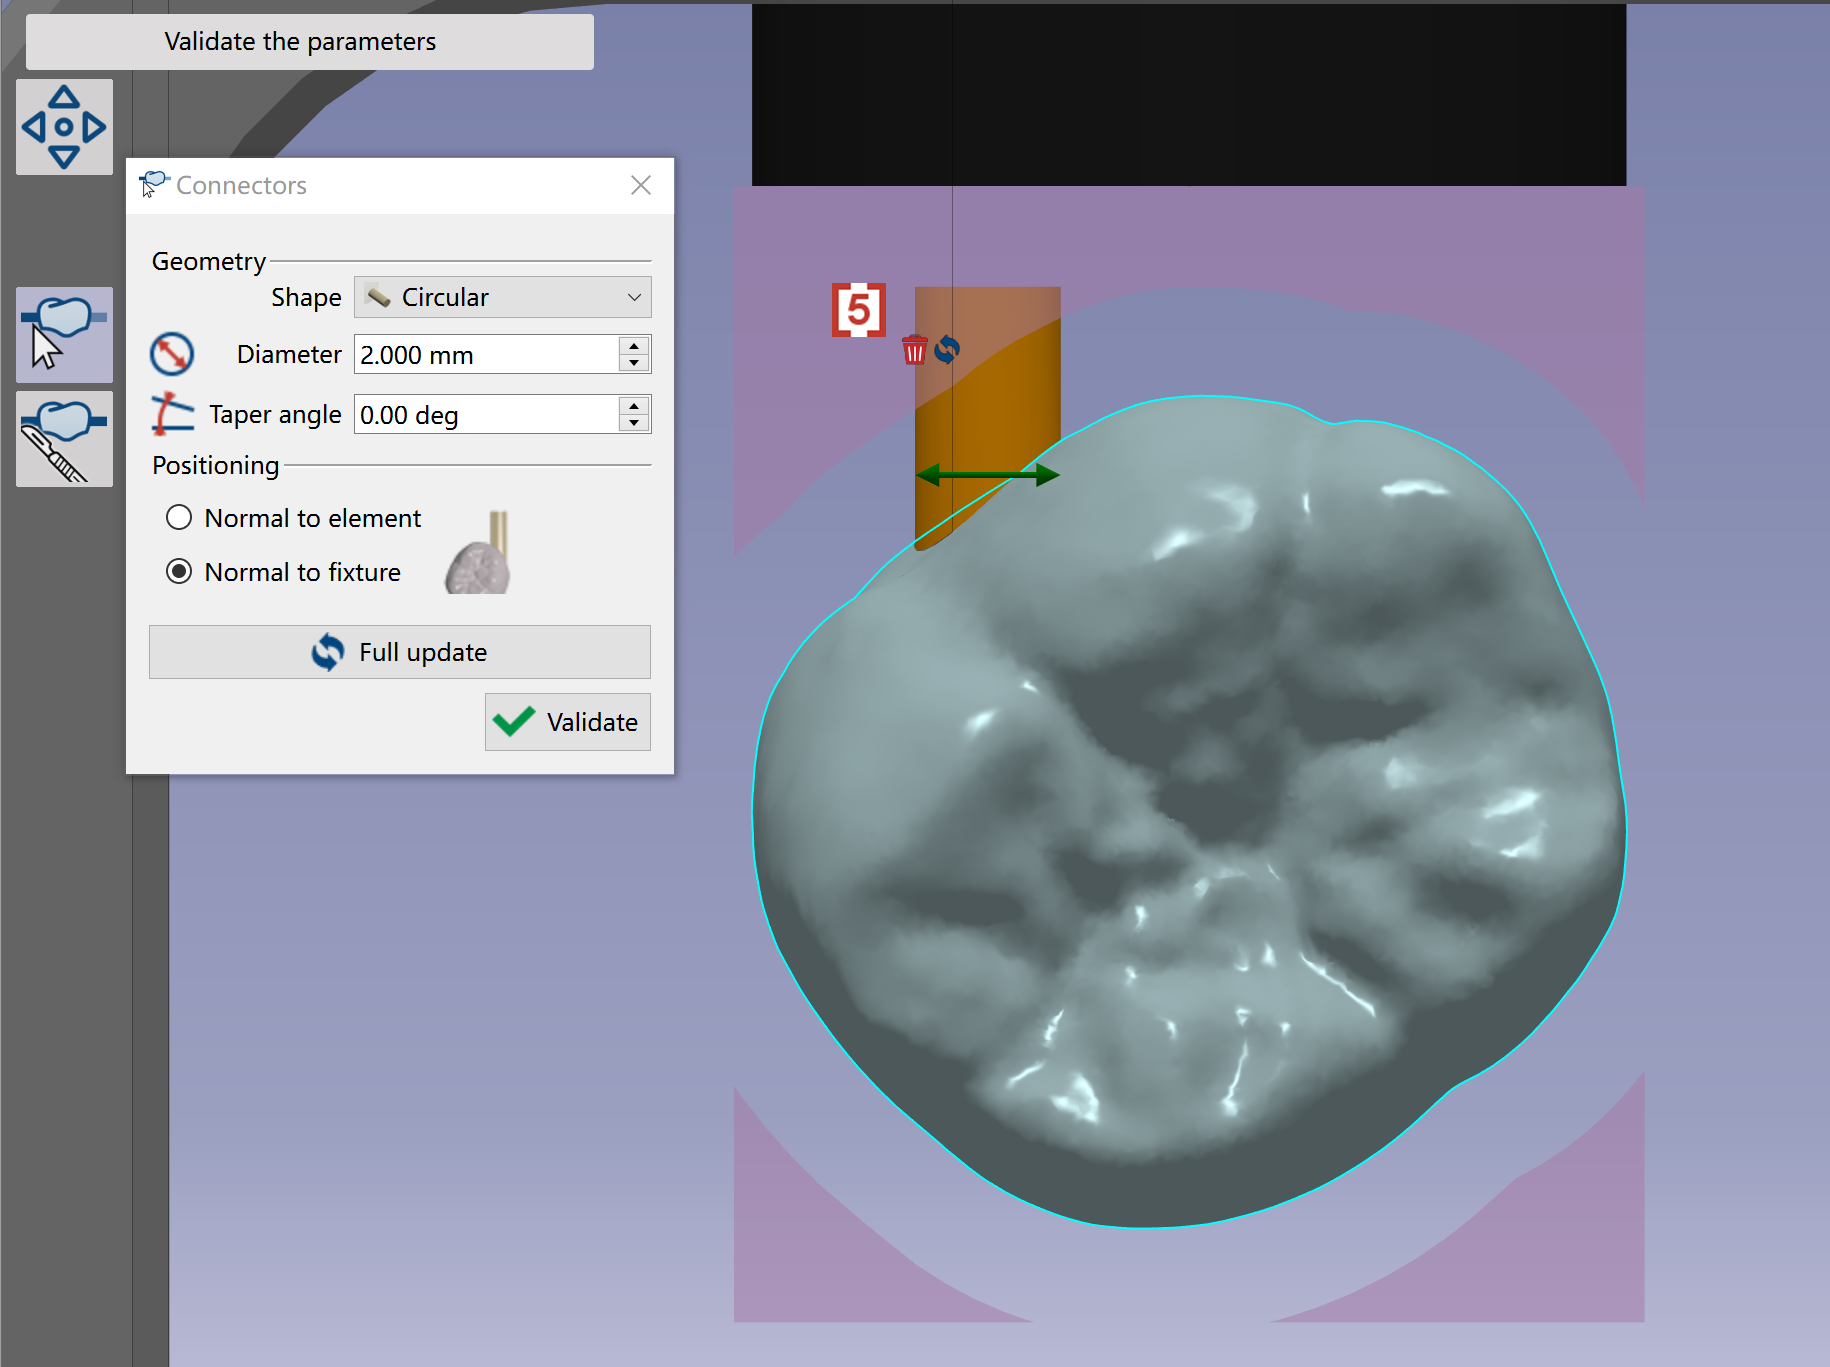Increase the Diameter value
Image resolution: width=1830 pixels, height=1367 pixels.
pos(634,345)
